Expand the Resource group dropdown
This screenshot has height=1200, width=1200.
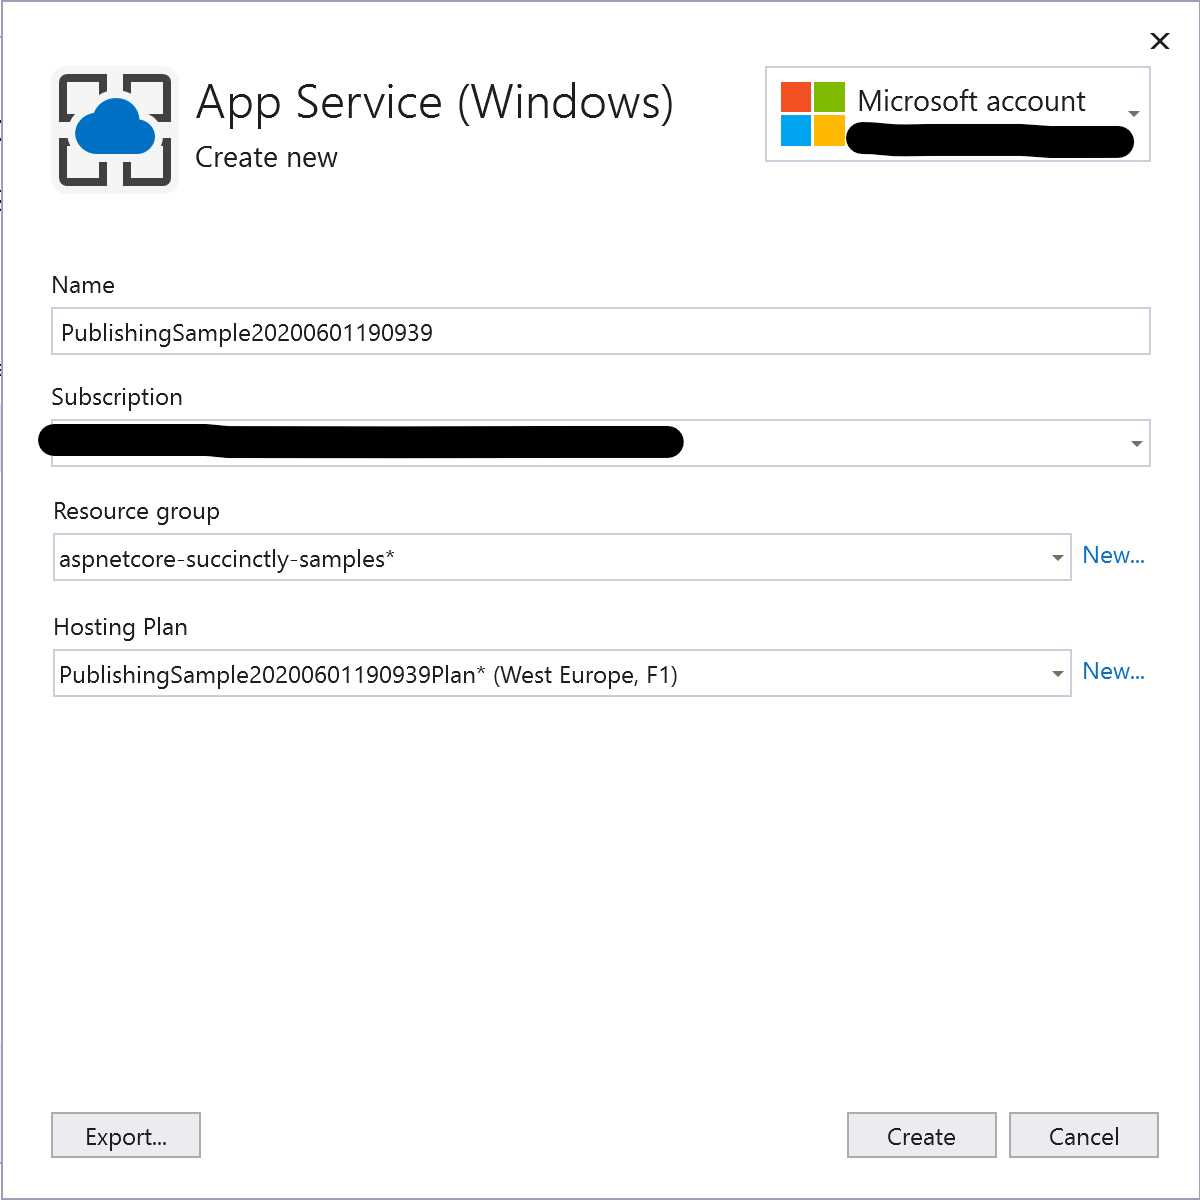tap(1057, 557)
